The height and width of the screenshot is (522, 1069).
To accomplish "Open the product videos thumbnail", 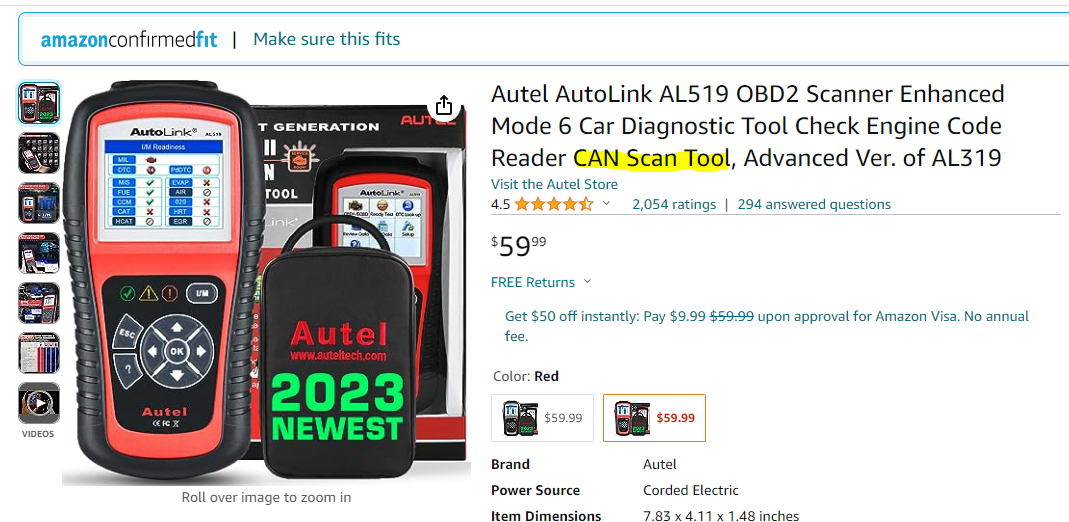I will point(39,403).
